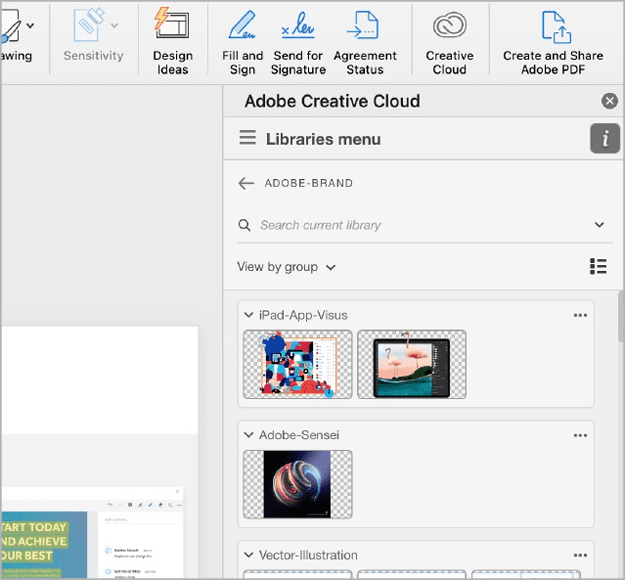Click the info button in Libraries panel
The width and height of the screenshot is (625, 580).
[x=605, y=138]
